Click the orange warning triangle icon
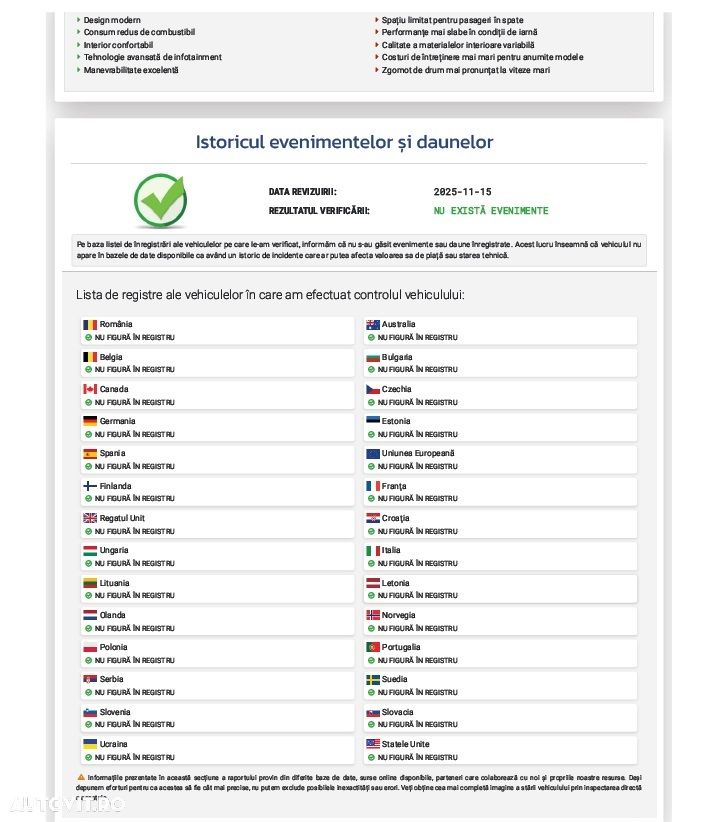Viewport: 722px width, 822px height. pos(81,777)
